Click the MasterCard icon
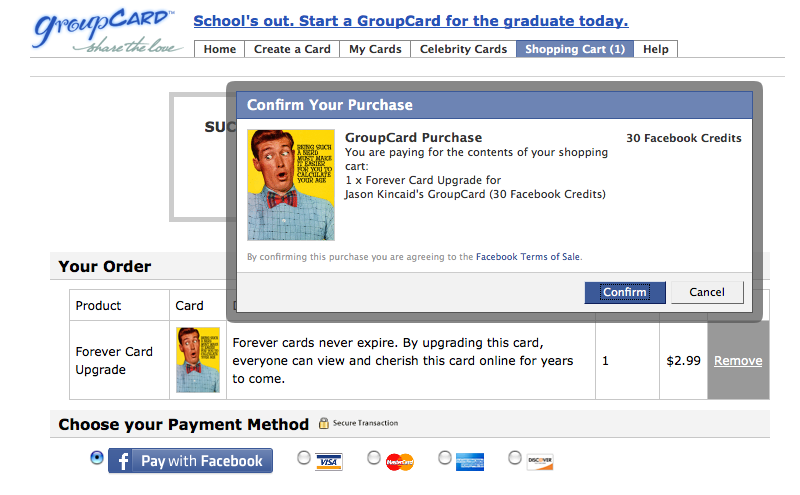800x495 pixels. pos(399,461)
